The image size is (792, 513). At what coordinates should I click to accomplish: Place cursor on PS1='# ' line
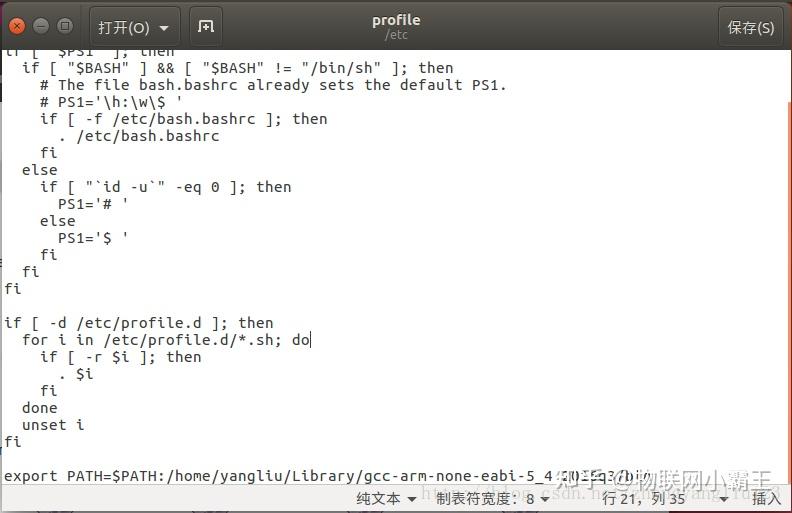point(93,204)
